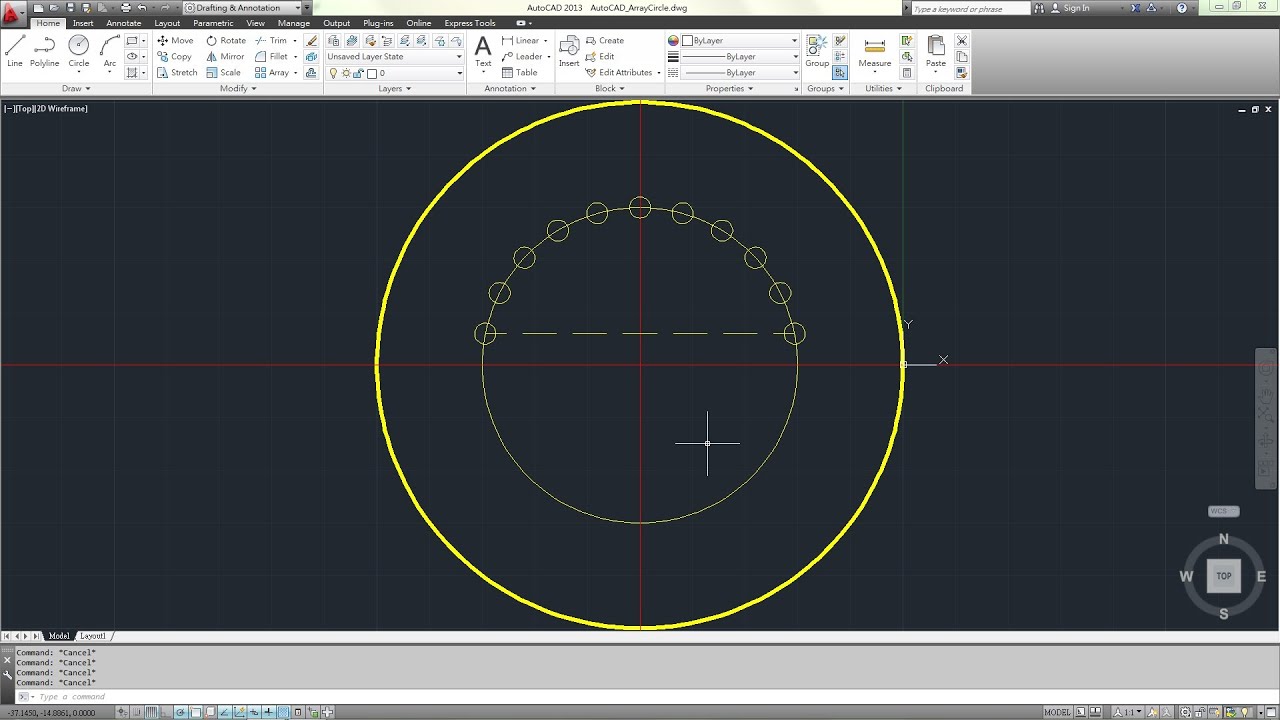
Task: Open the Insert ribbon tab
Action: (83, 23)
